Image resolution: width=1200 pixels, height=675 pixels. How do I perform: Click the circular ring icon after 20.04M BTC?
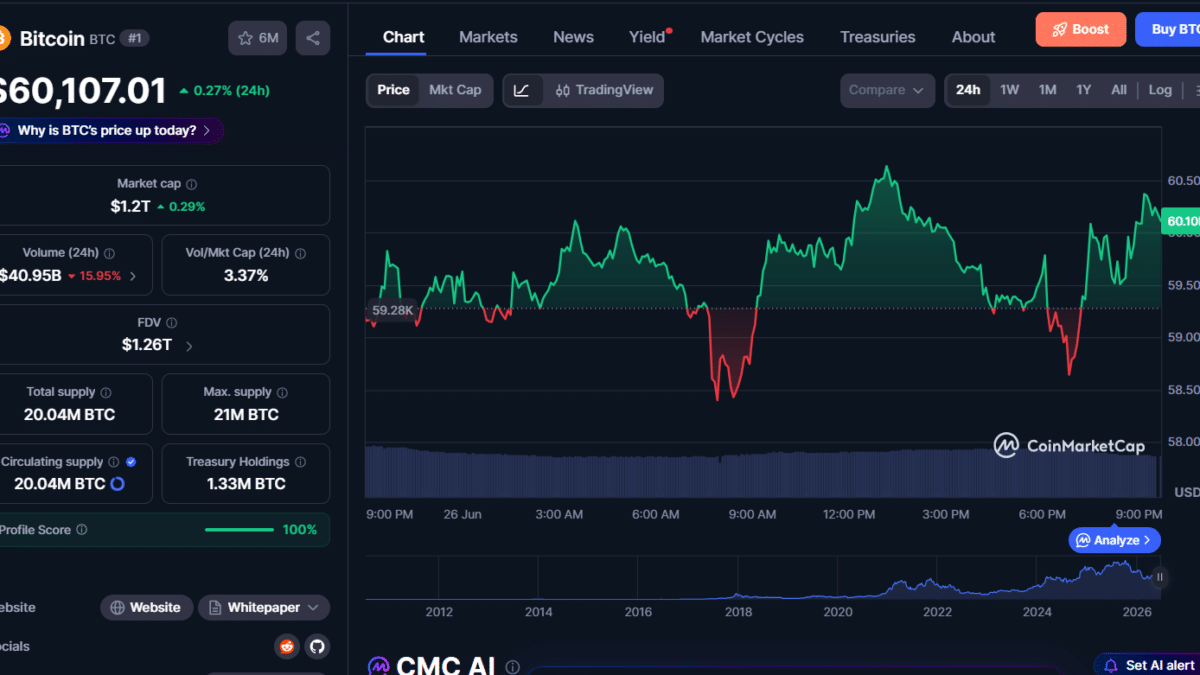pos(117,484)
